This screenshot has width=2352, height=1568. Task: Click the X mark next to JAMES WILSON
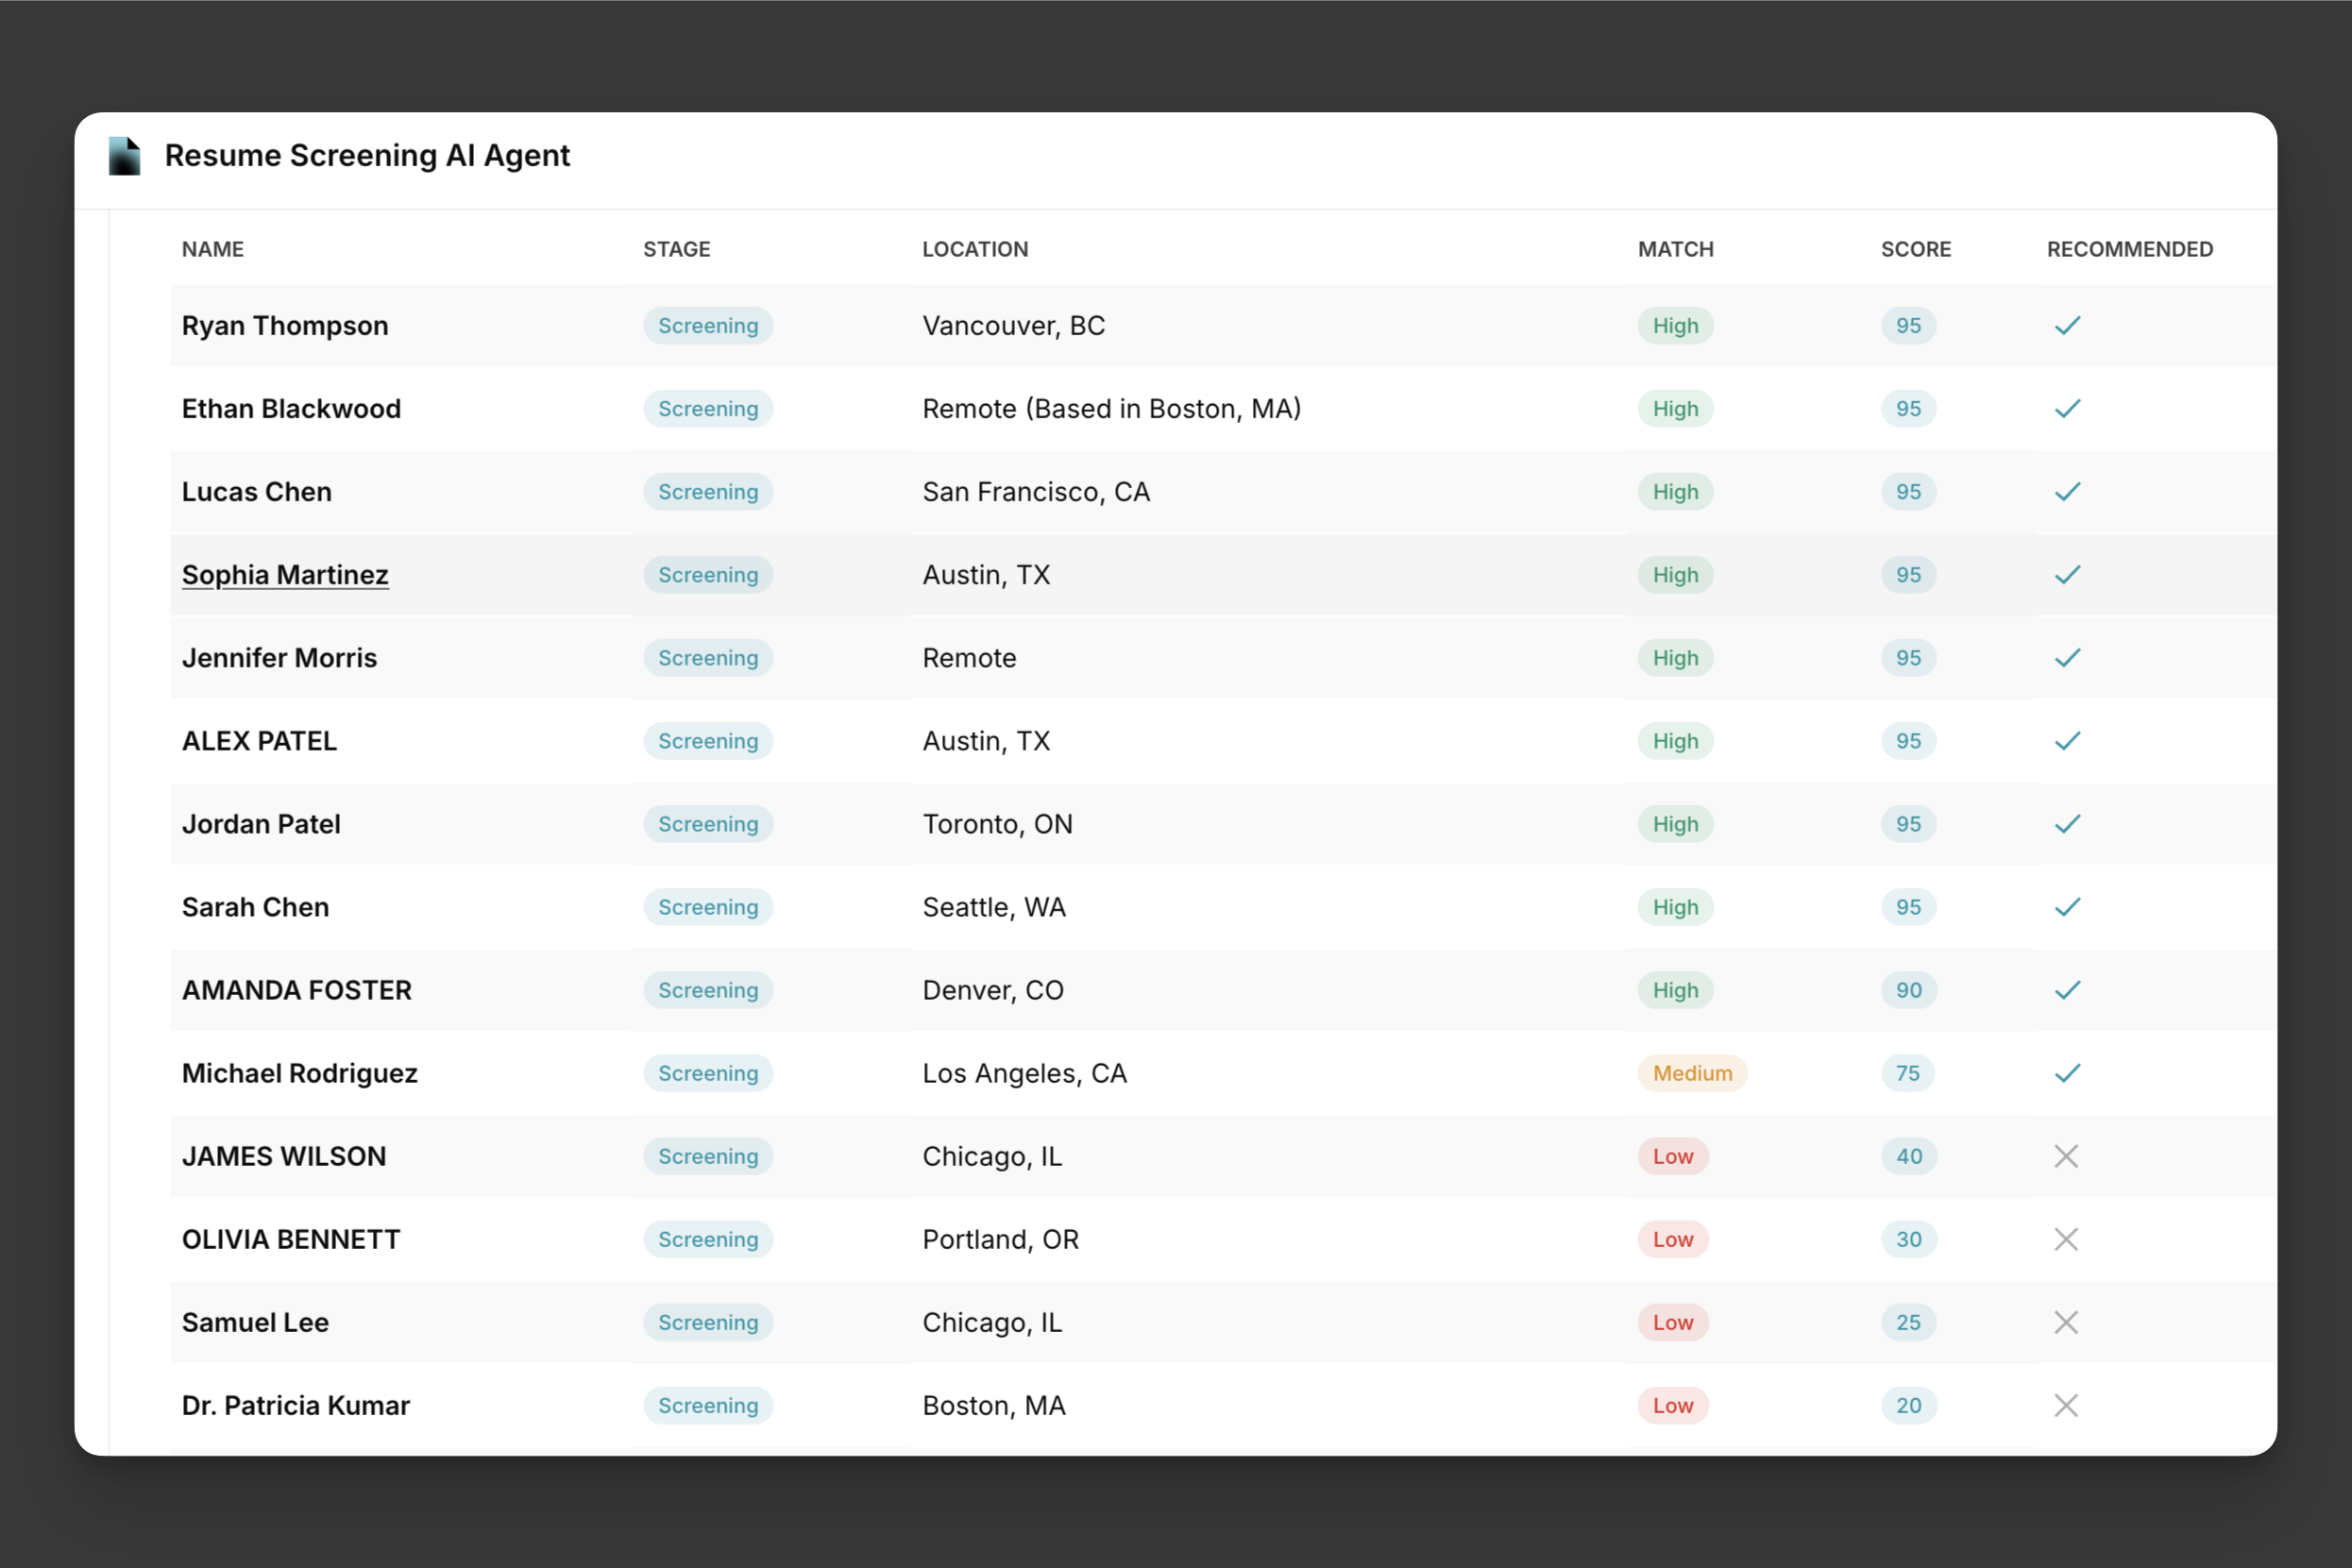point(2067,1156)
